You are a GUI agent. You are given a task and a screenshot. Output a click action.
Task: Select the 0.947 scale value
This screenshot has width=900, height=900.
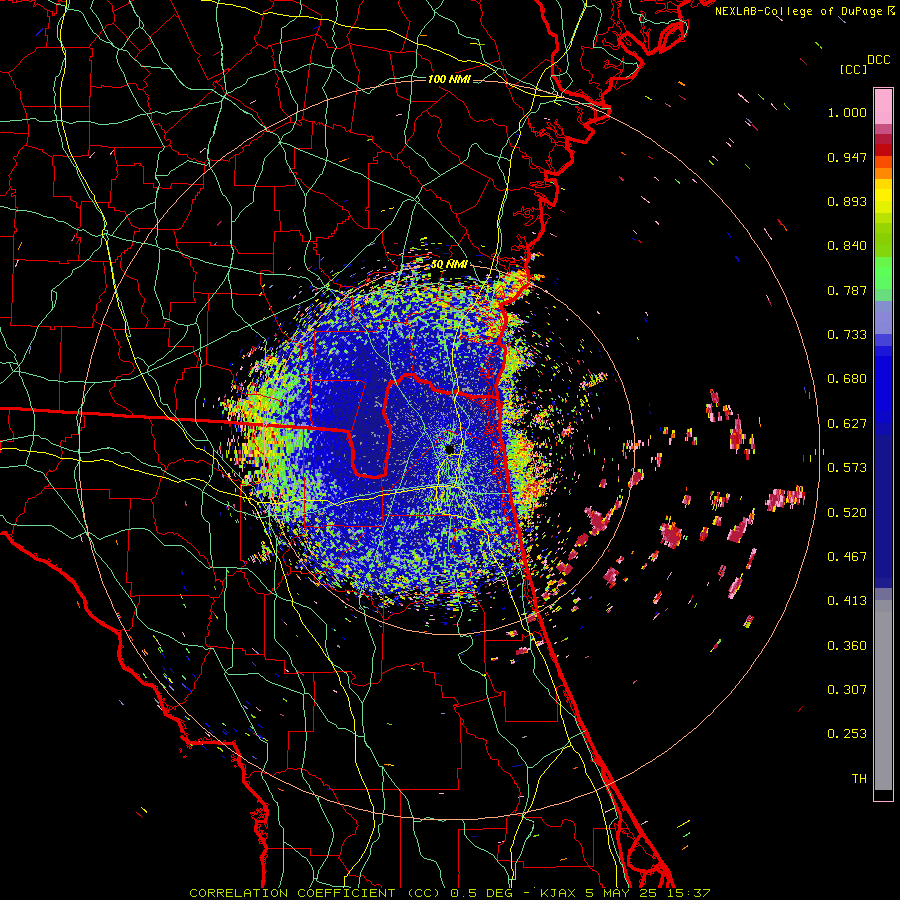(847, 157)
